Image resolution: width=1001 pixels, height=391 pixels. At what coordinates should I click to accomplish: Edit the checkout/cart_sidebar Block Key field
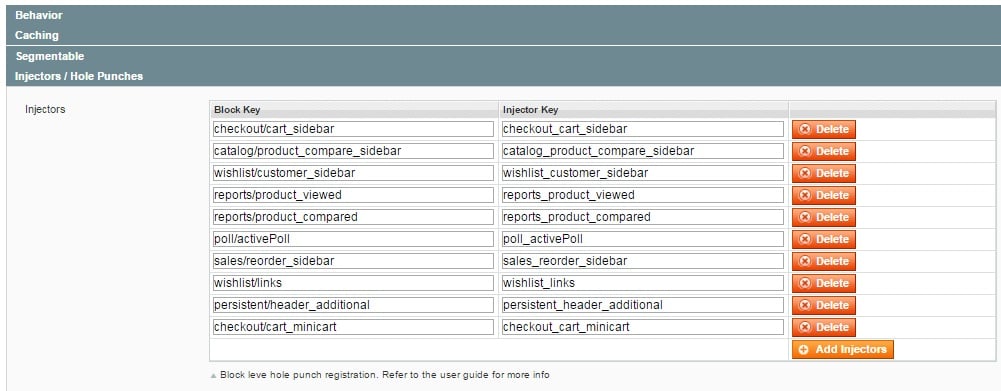point(353,129)
